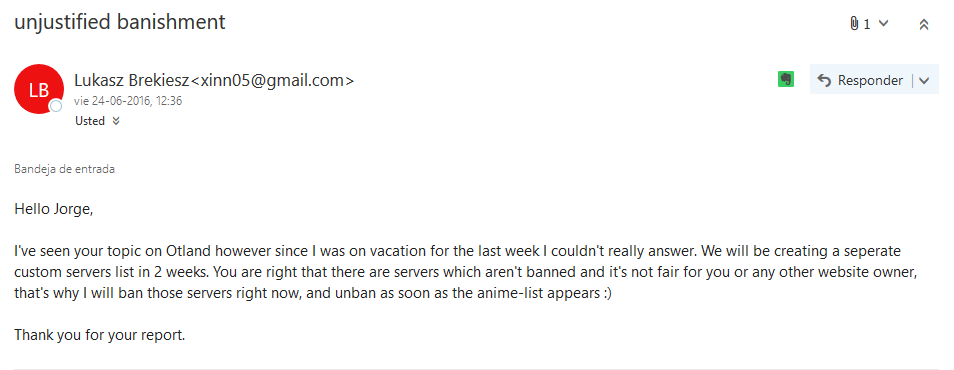
Task: Click the Responder reply button
Action: coord(860,80)
